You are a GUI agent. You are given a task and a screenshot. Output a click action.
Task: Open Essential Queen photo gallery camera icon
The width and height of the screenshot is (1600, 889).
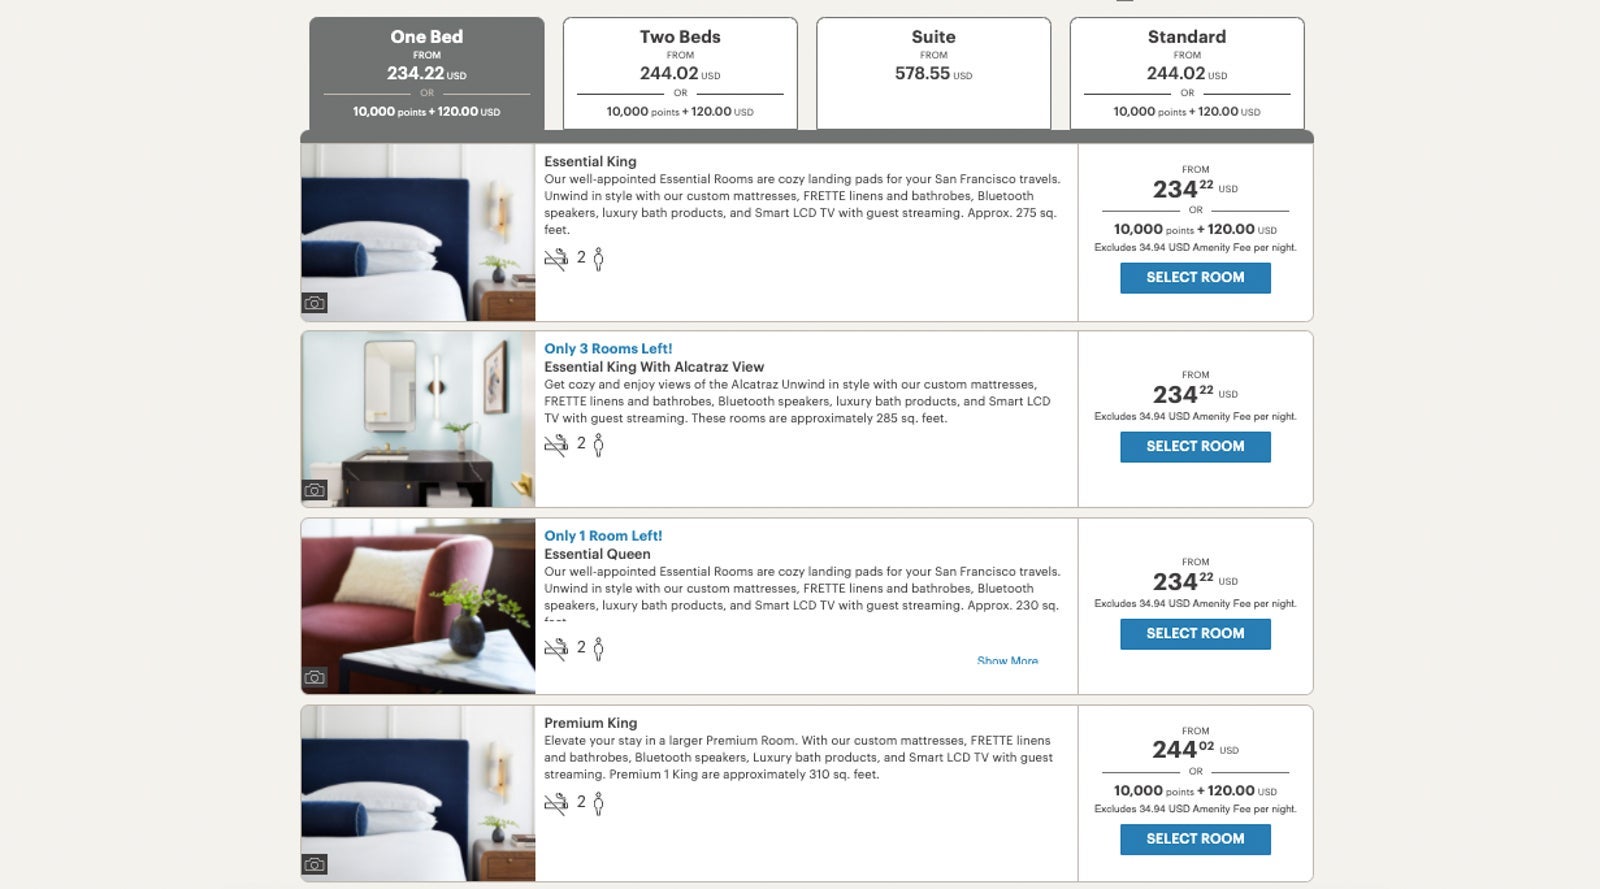tap(315, 677)
